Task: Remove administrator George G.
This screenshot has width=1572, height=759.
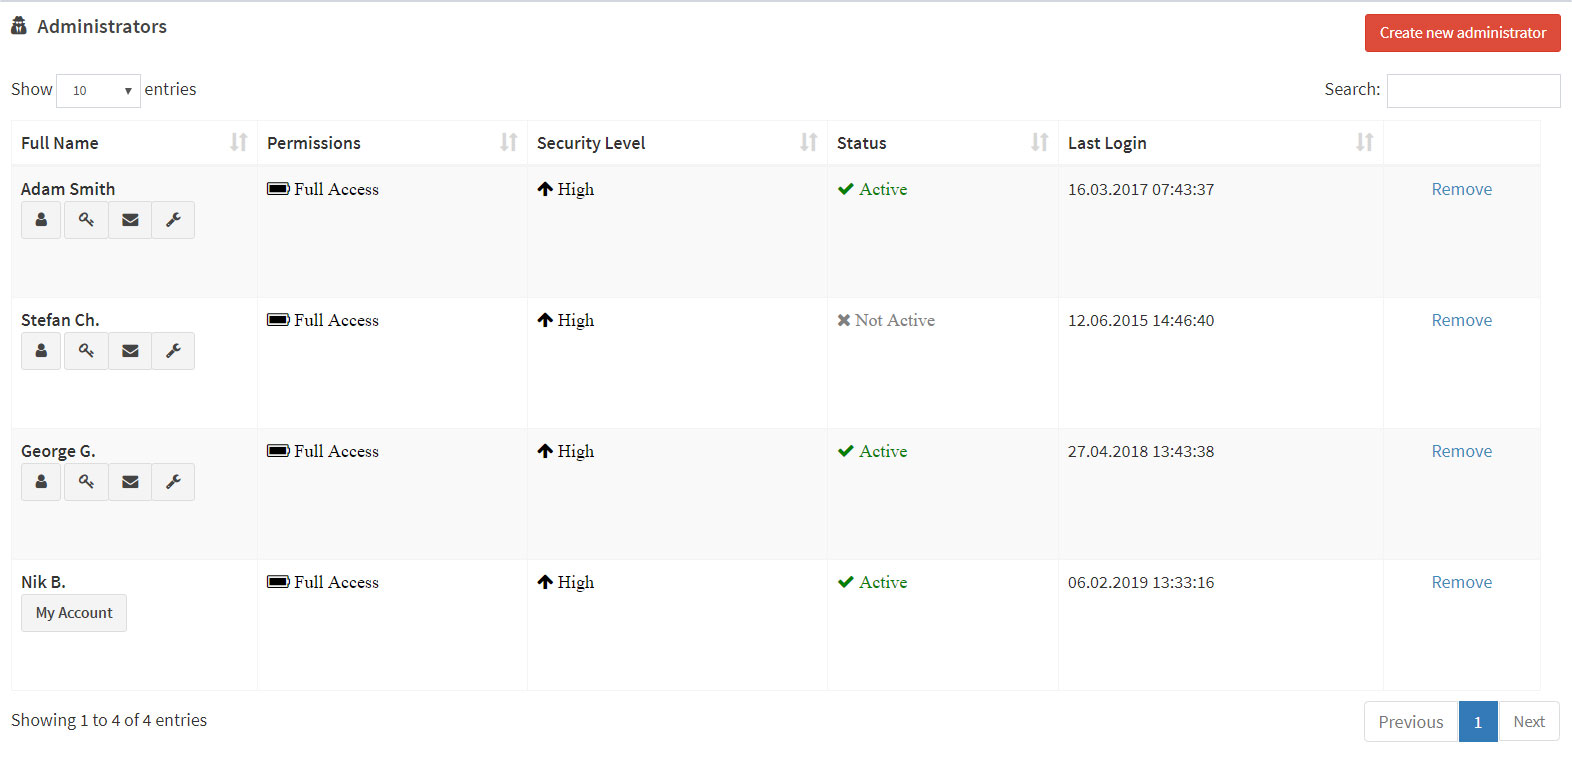Action: (x=1461, y=451)
